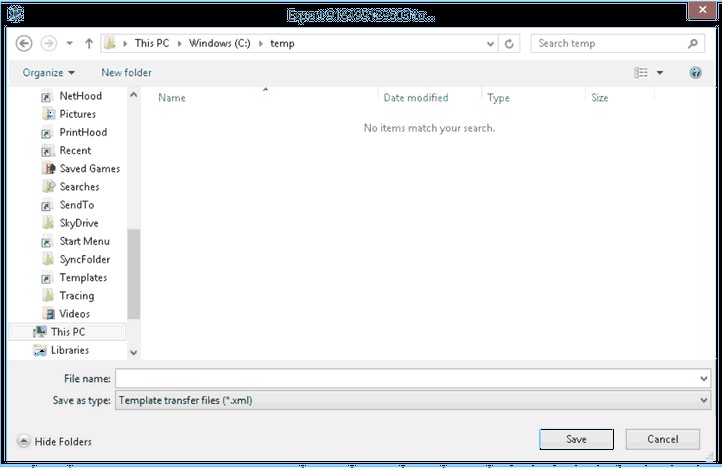
Task: Click the search magnifier icon
Action: pyautogui.click(x=693, y=44)
